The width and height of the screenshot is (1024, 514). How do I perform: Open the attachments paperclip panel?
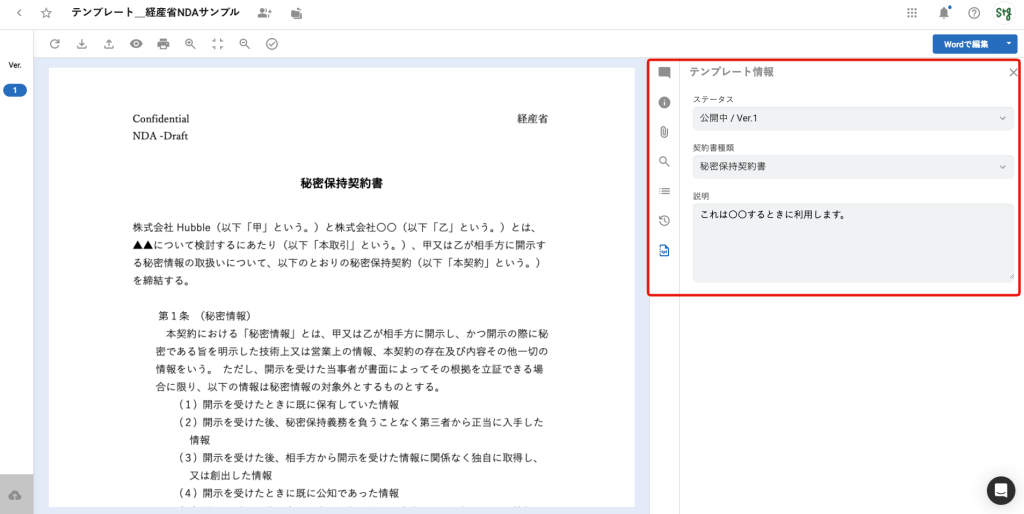point(664,132)
